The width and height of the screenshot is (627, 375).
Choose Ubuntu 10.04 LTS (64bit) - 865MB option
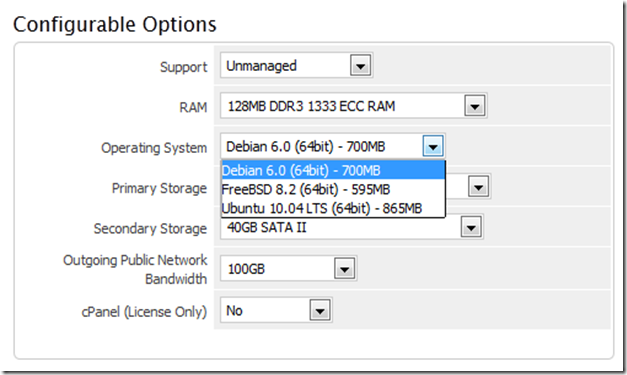coord(333,208)
